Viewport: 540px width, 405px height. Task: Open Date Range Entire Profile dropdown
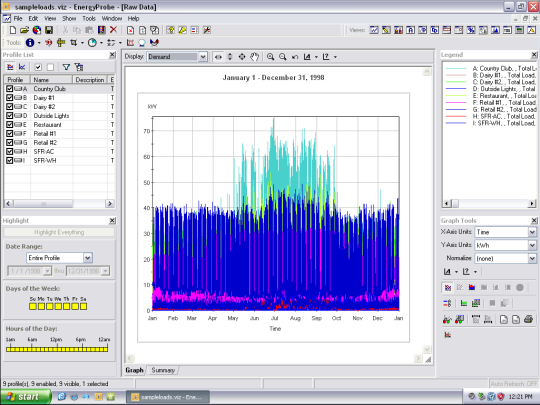click(x=87, y=258)
